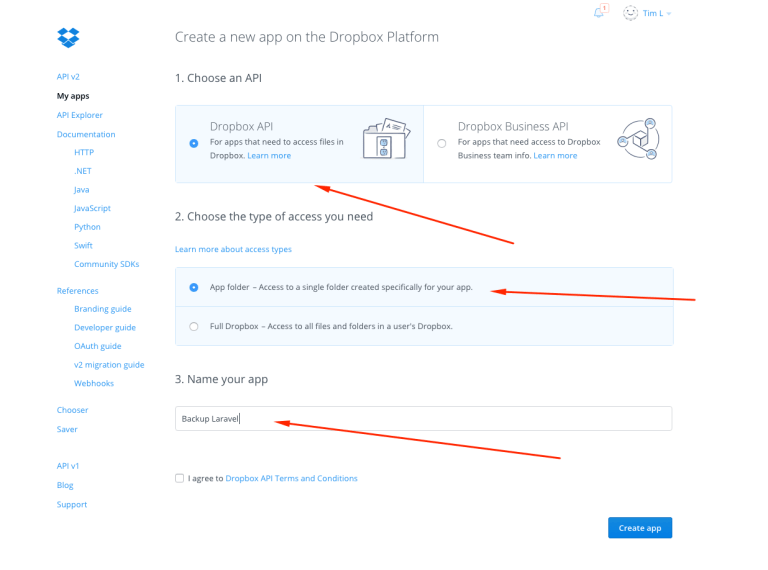Image resolution: width=768 pixels, height=570 pixels.
Task: Click the Dropbox logo icon
Action: 68,38
